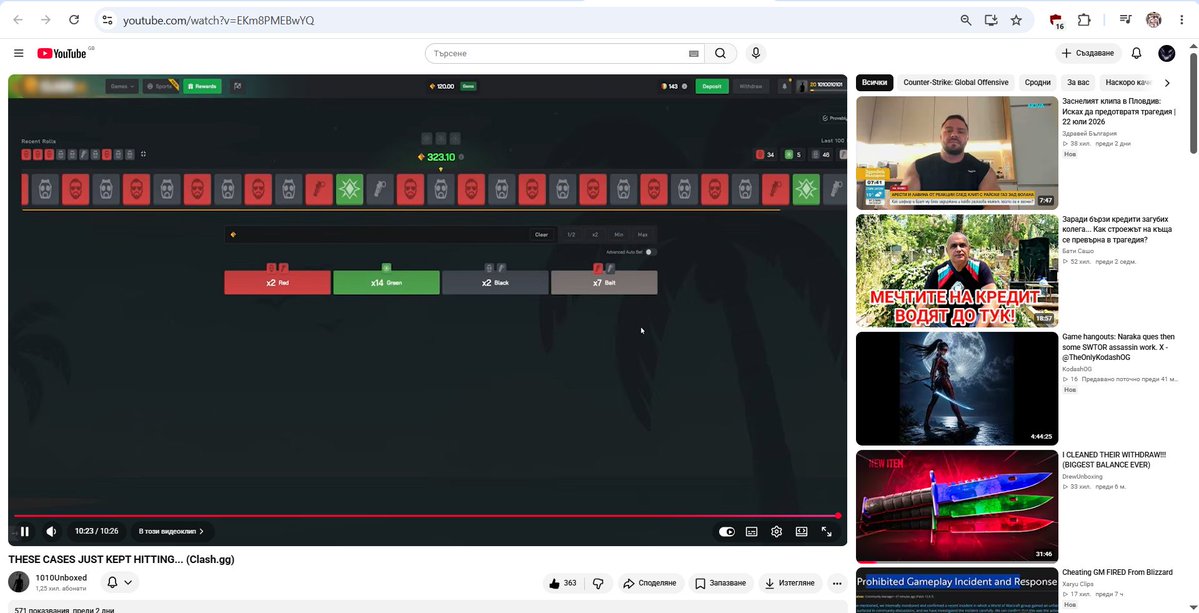The width and height of the screenshot is (1199, 613).
Task: Open the YouTube notifications bell
Action: (1136, 53)
